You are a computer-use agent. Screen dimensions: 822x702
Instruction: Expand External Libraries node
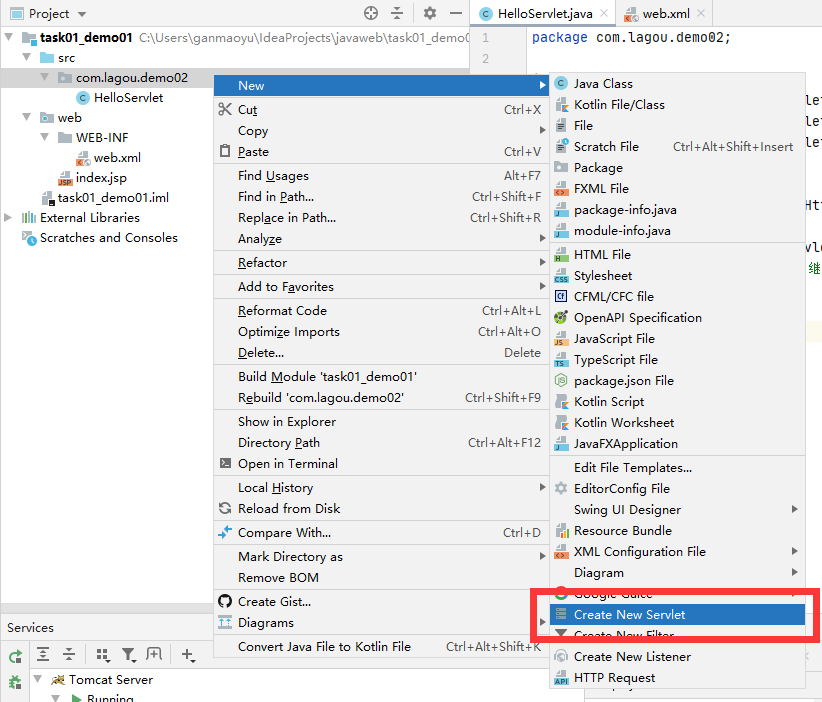[8, 217]
